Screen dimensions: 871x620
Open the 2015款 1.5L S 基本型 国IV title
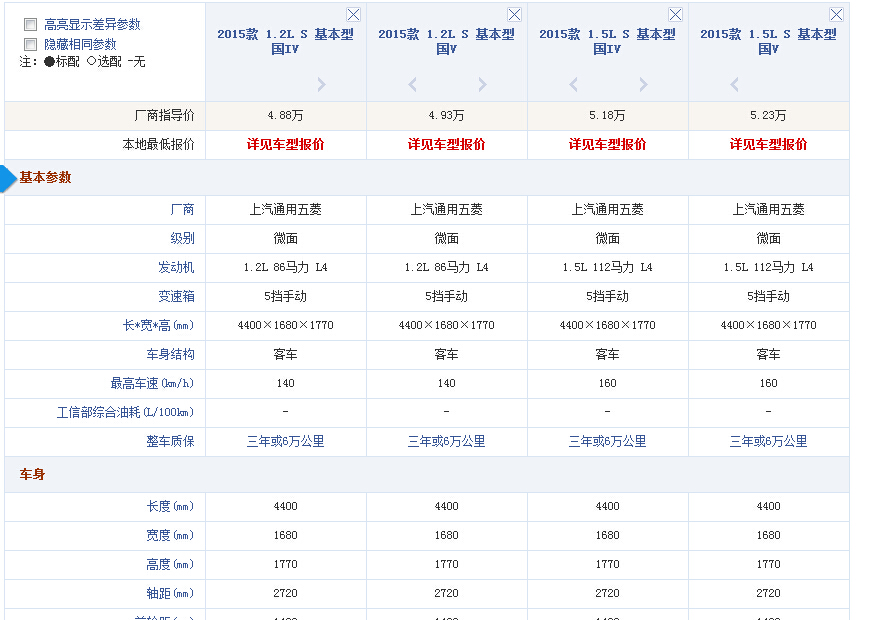pyautogui.click(x=607, y=41)
